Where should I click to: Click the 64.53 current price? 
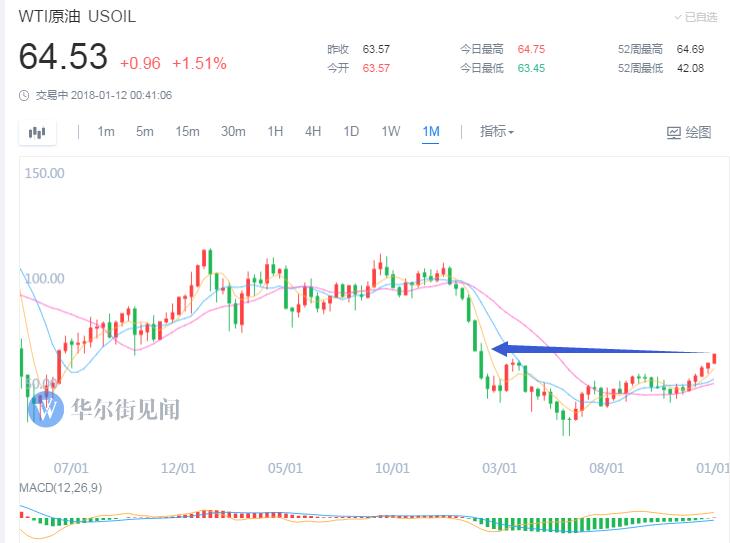(x=63, y=57)
